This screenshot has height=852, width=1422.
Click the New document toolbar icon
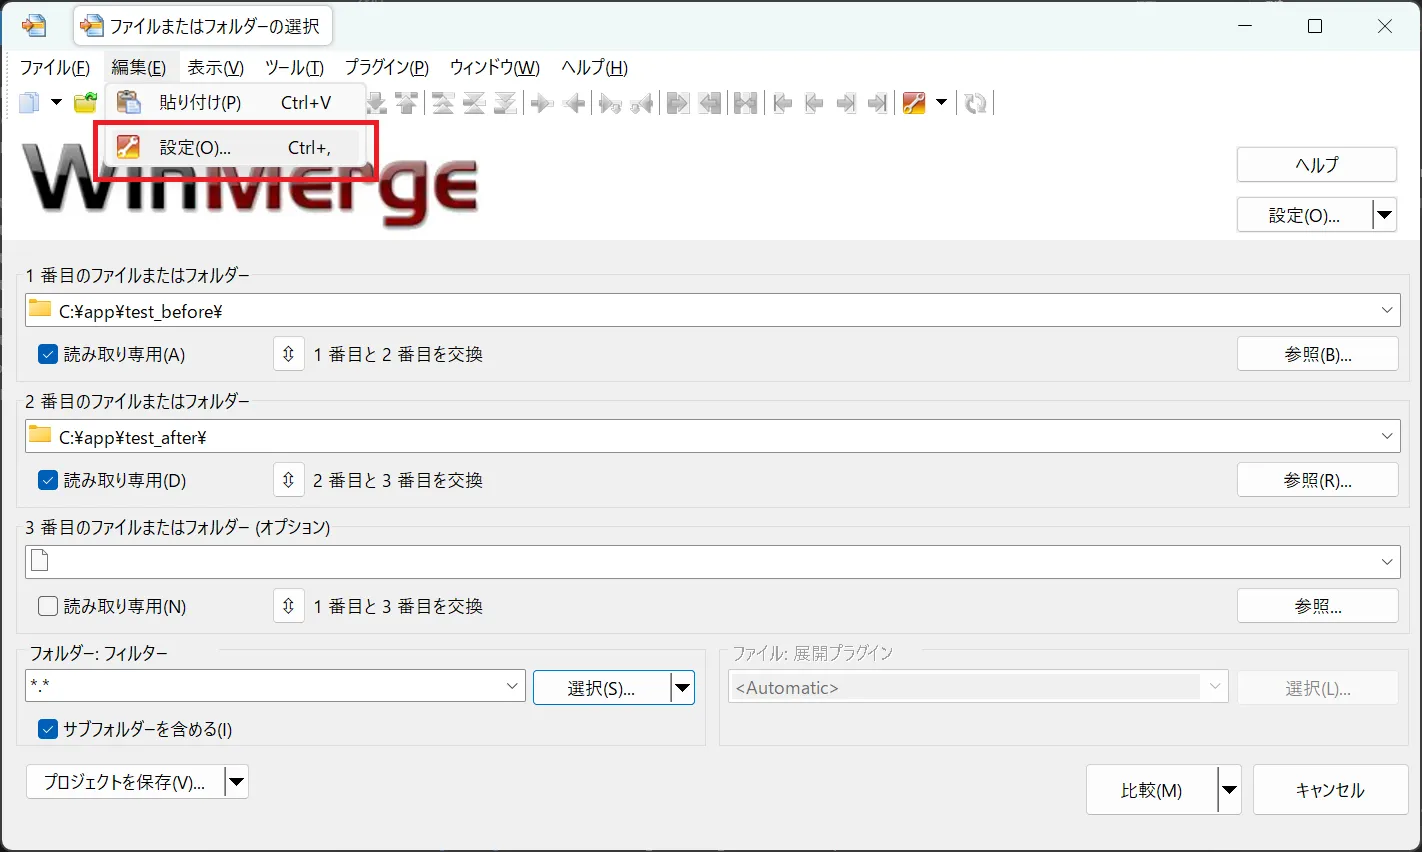29,103
